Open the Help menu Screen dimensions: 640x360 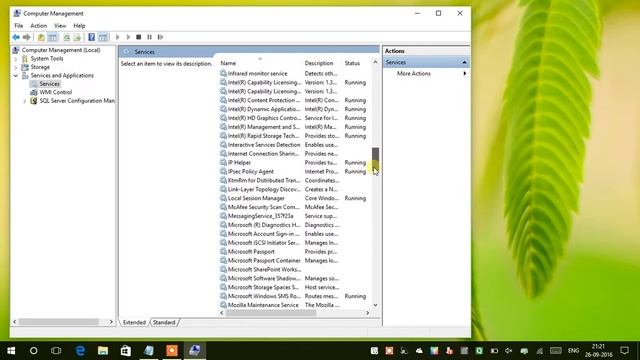(x=79, y=26)
